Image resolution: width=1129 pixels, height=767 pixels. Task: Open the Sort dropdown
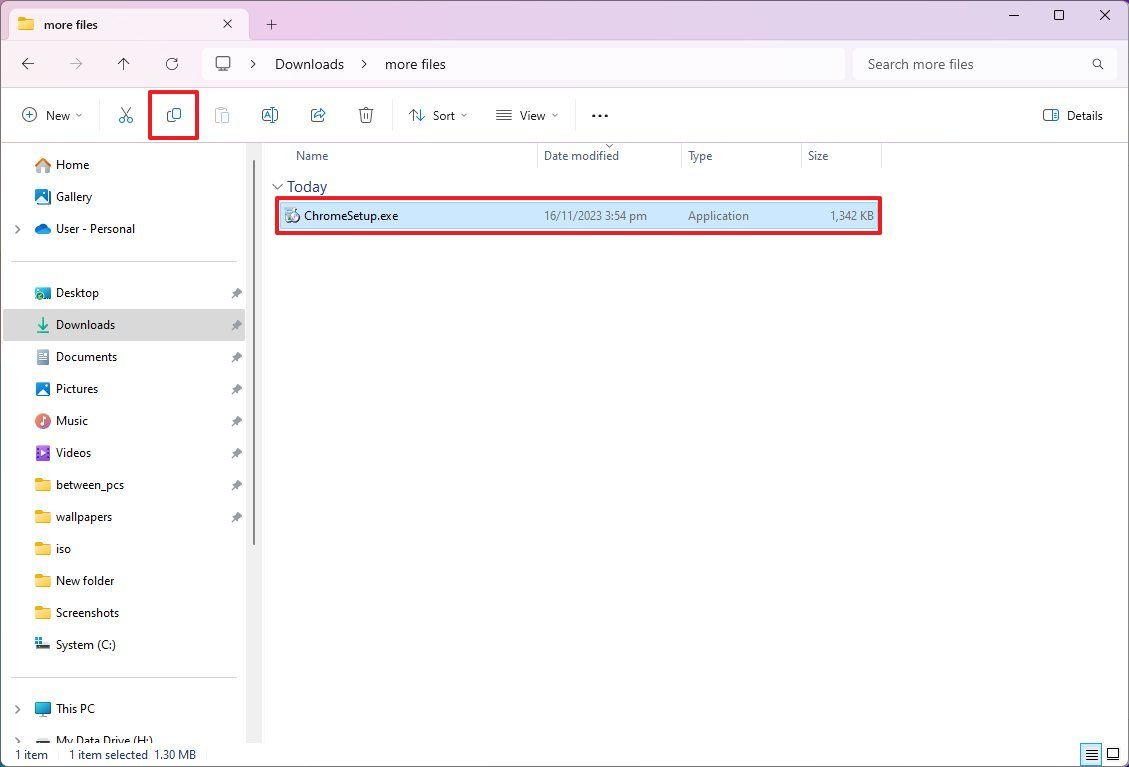pos(437,115)
